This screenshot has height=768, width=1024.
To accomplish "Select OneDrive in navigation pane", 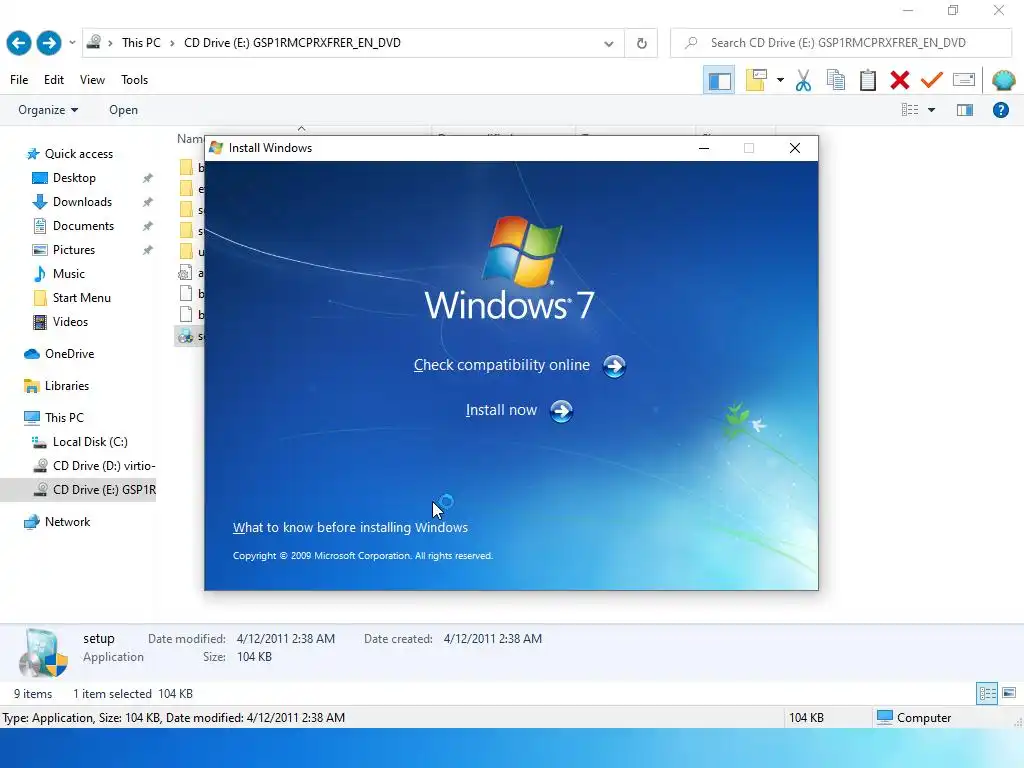I will click(x=69, y=354).
